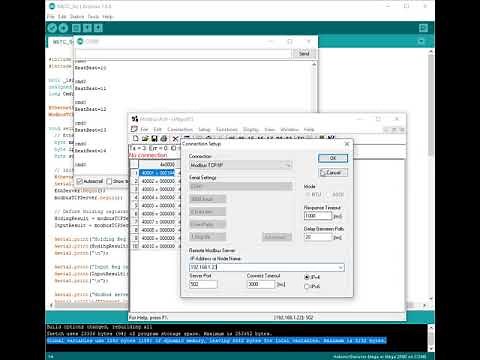Click the Arduino sketch tab

[61, 42]
